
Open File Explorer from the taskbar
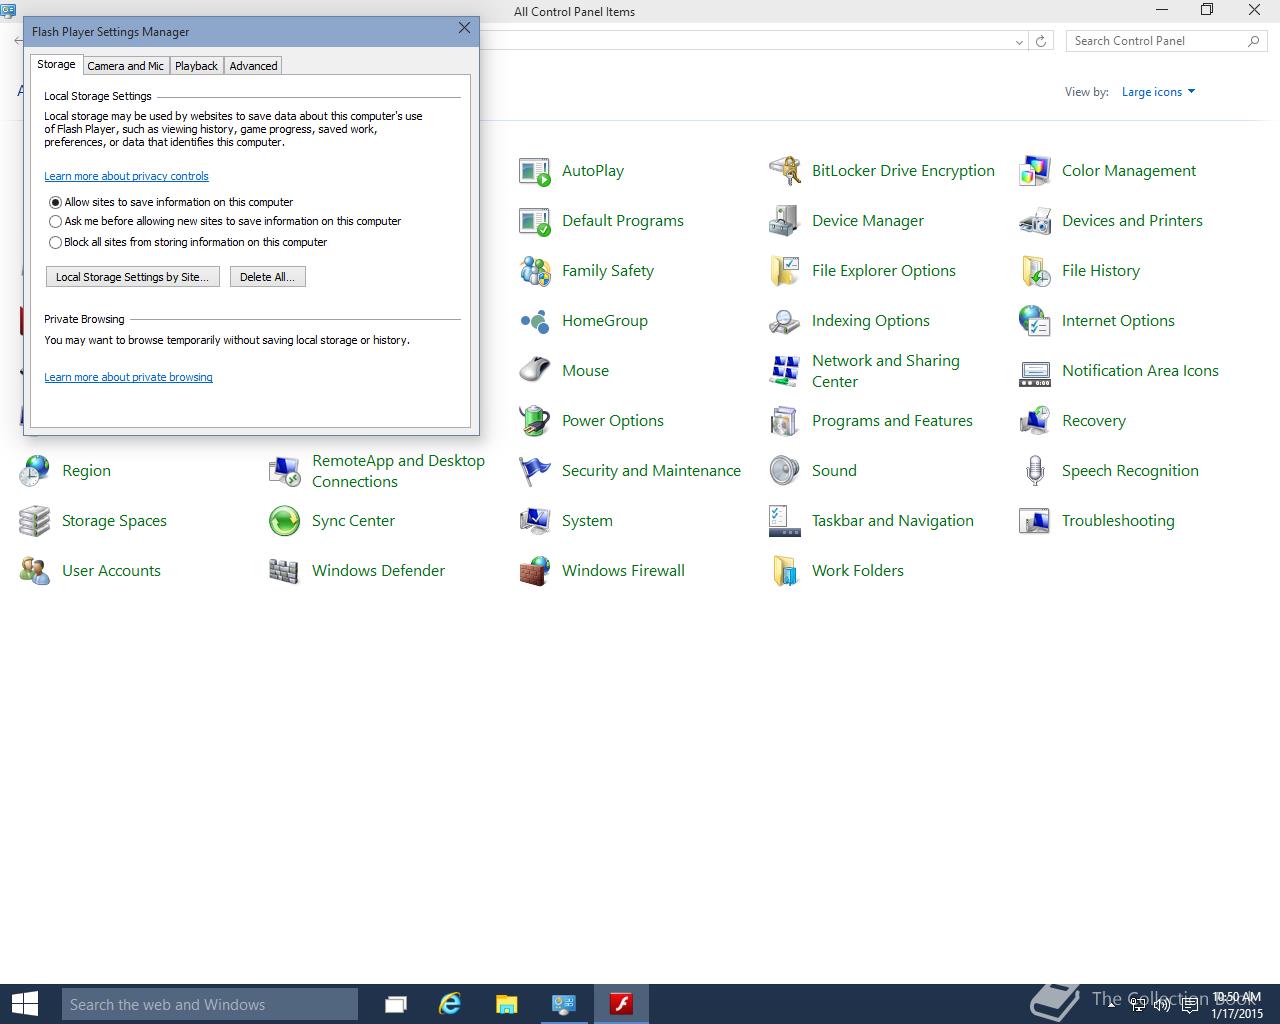coord(507,1004)
